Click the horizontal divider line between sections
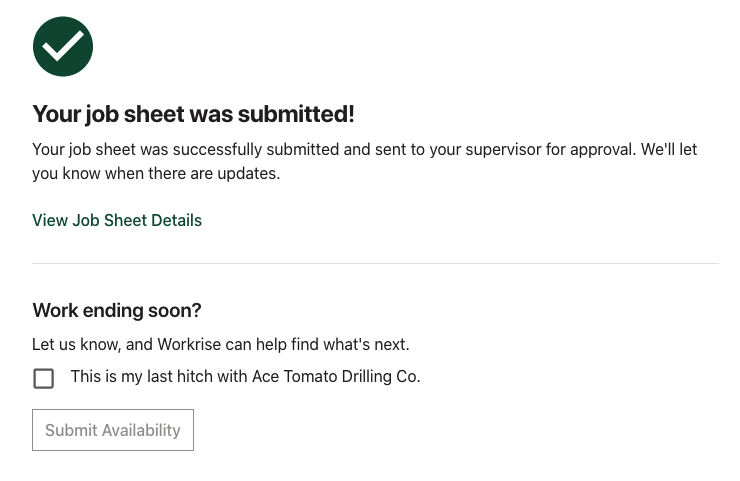Viewport: 740px width, 481px height. (x=375, y=263)
